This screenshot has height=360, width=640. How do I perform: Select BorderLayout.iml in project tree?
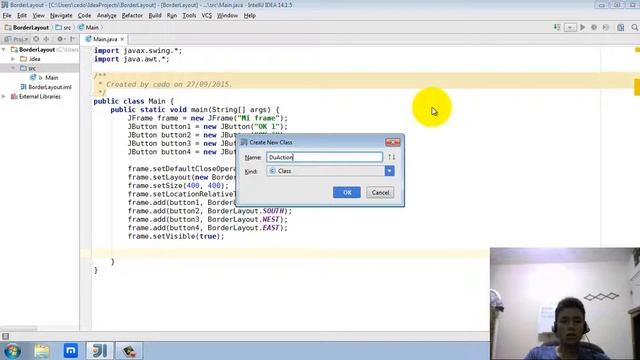point(46,87)
